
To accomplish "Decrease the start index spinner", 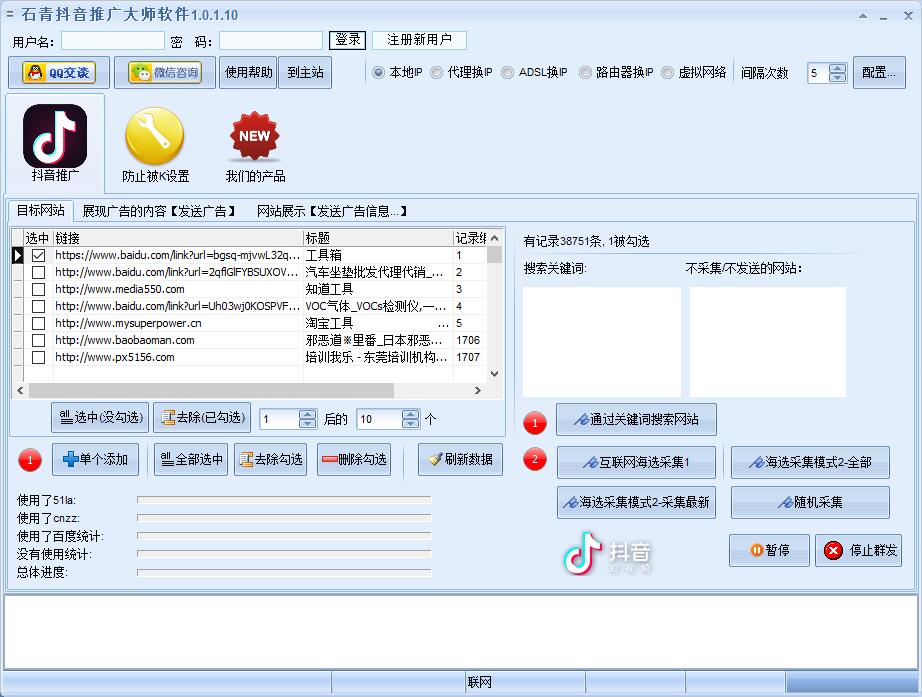I will (308, 423).
